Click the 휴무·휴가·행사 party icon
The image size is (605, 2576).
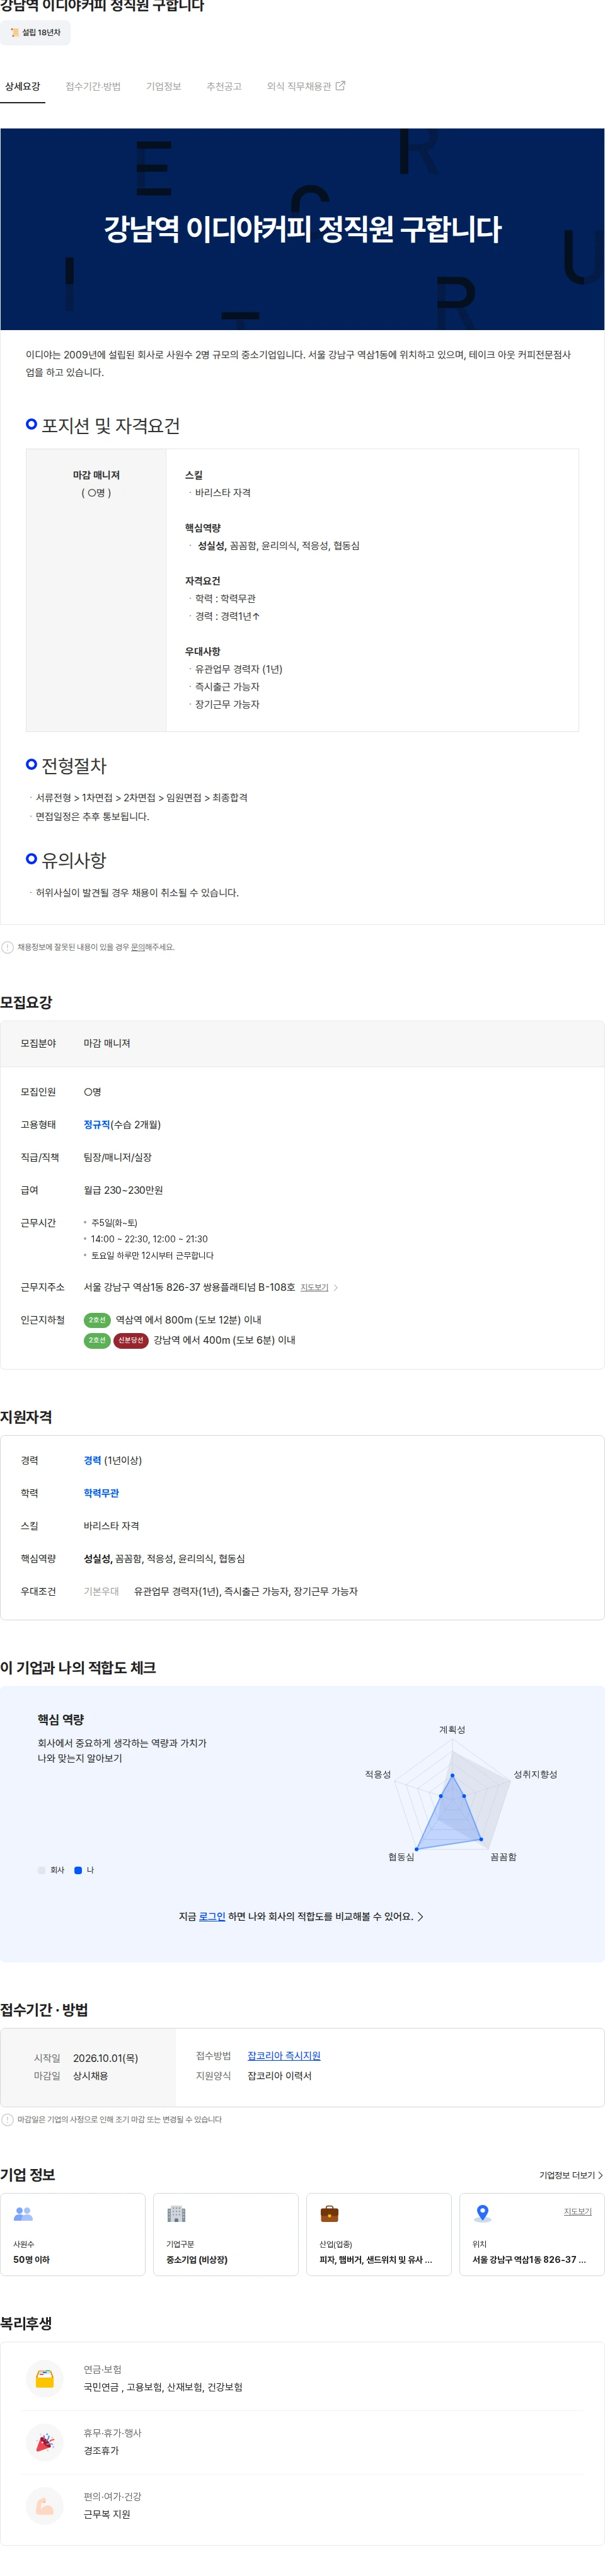pyautogui.click(x=44, y=2442)
